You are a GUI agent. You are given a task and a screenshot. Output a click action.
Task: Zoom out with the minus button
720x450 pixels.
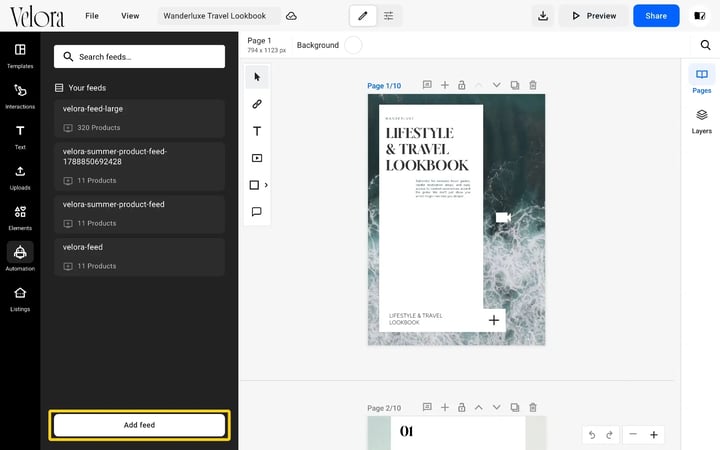click(x=633, y=434)
